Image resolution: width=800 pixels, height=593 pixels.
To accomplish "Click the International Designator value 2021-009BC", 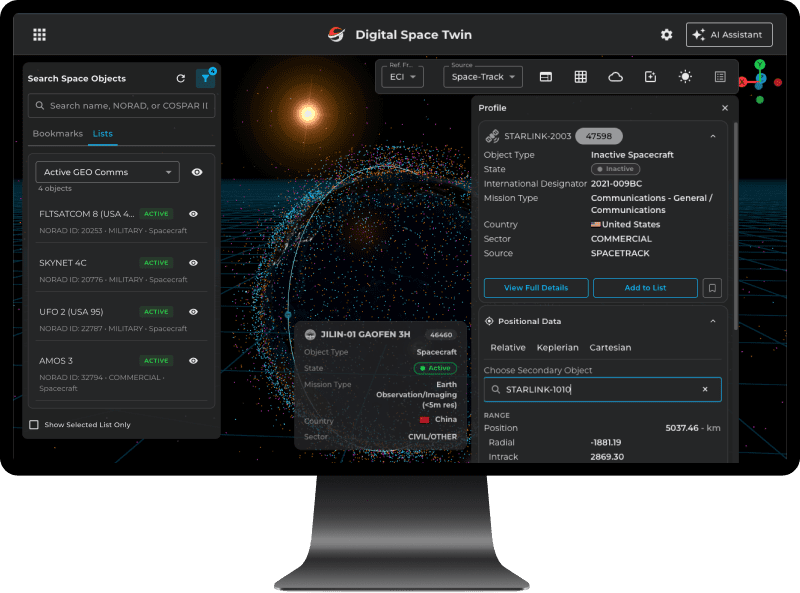I will point(616,184).
